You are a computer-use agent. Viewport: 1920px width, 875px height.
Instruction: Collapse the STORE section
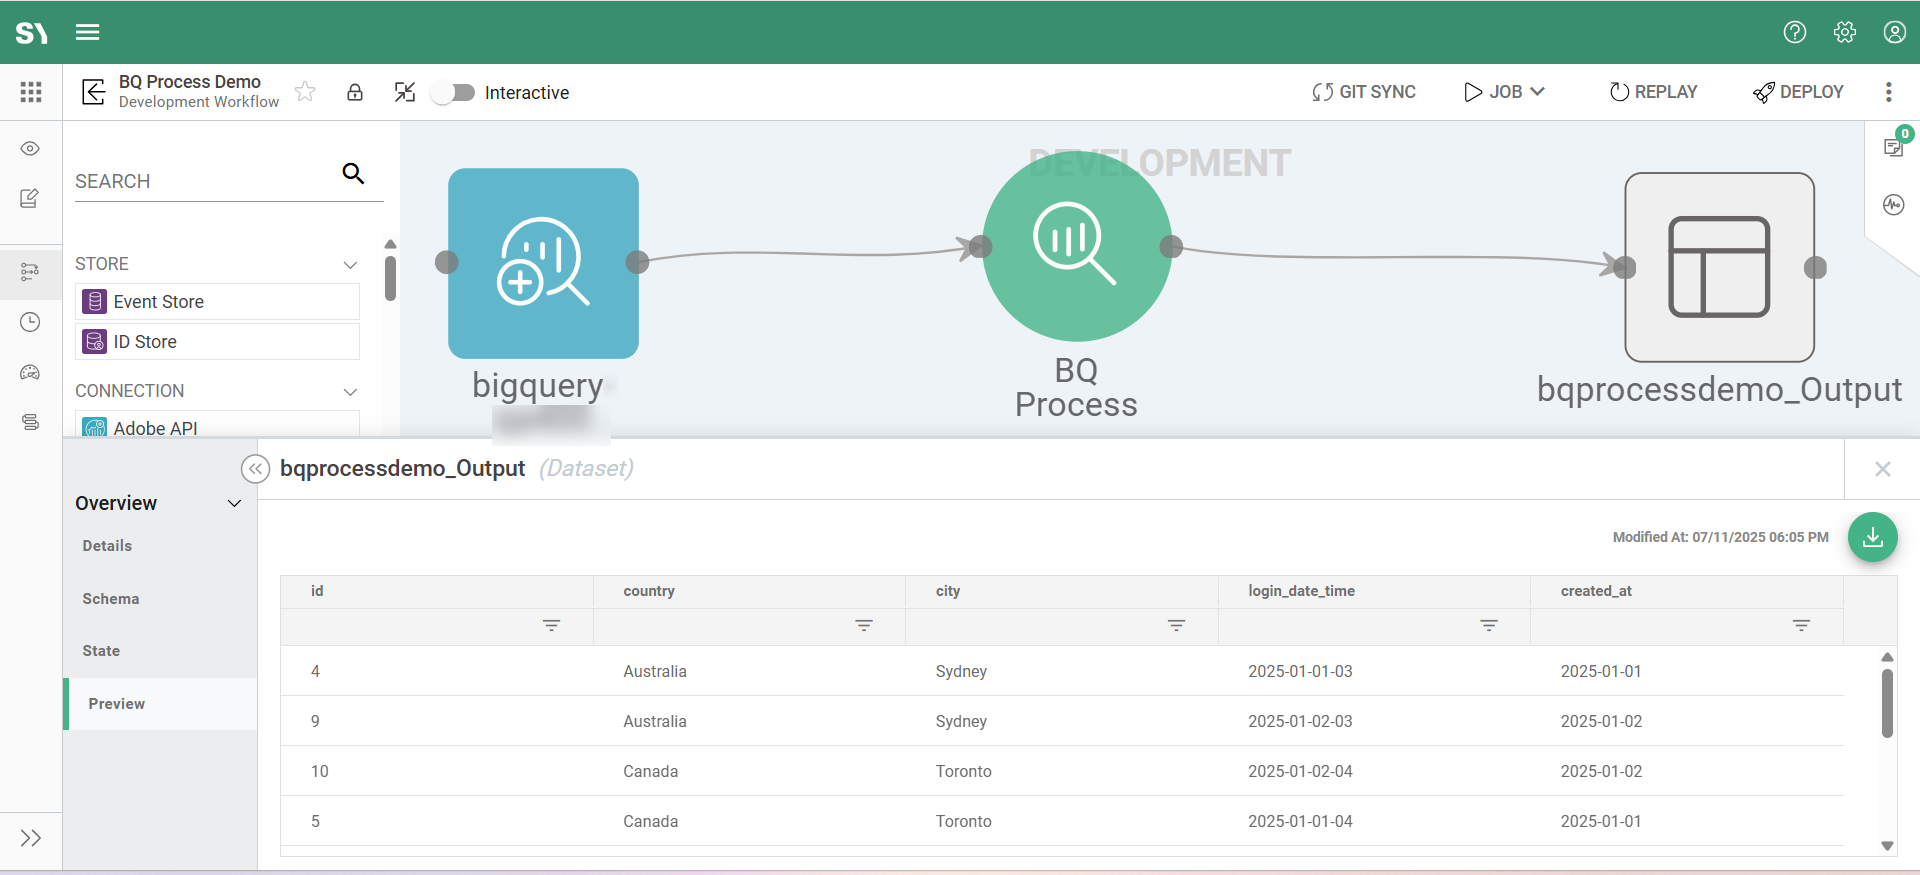(350, 265)
